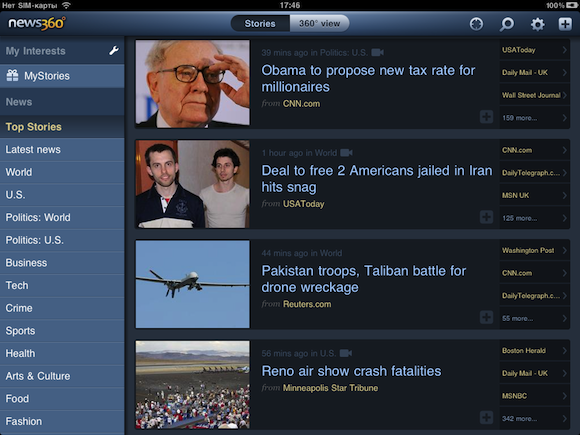Select Latest news in sidebar
Screen dimensions: 580x435
coord(62,149)
